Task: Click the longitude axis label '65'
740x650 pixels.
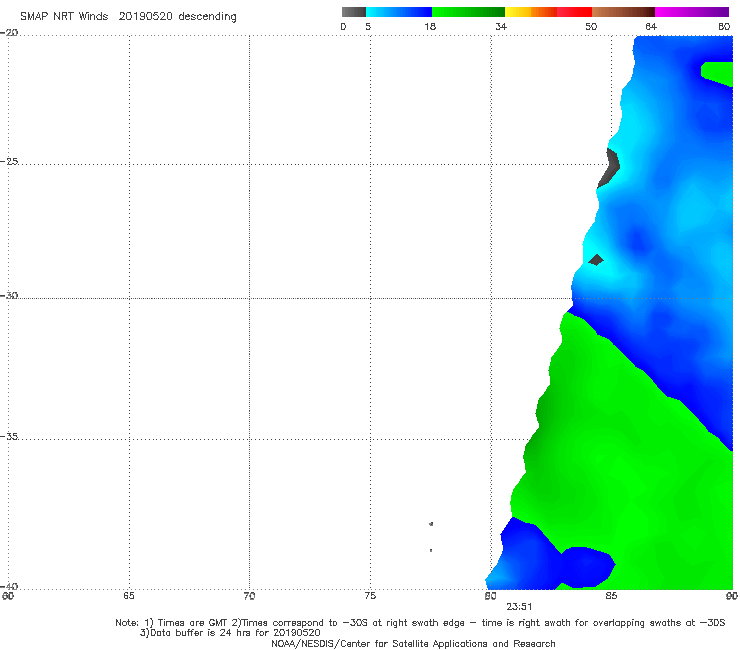Action: click(129, 596)
